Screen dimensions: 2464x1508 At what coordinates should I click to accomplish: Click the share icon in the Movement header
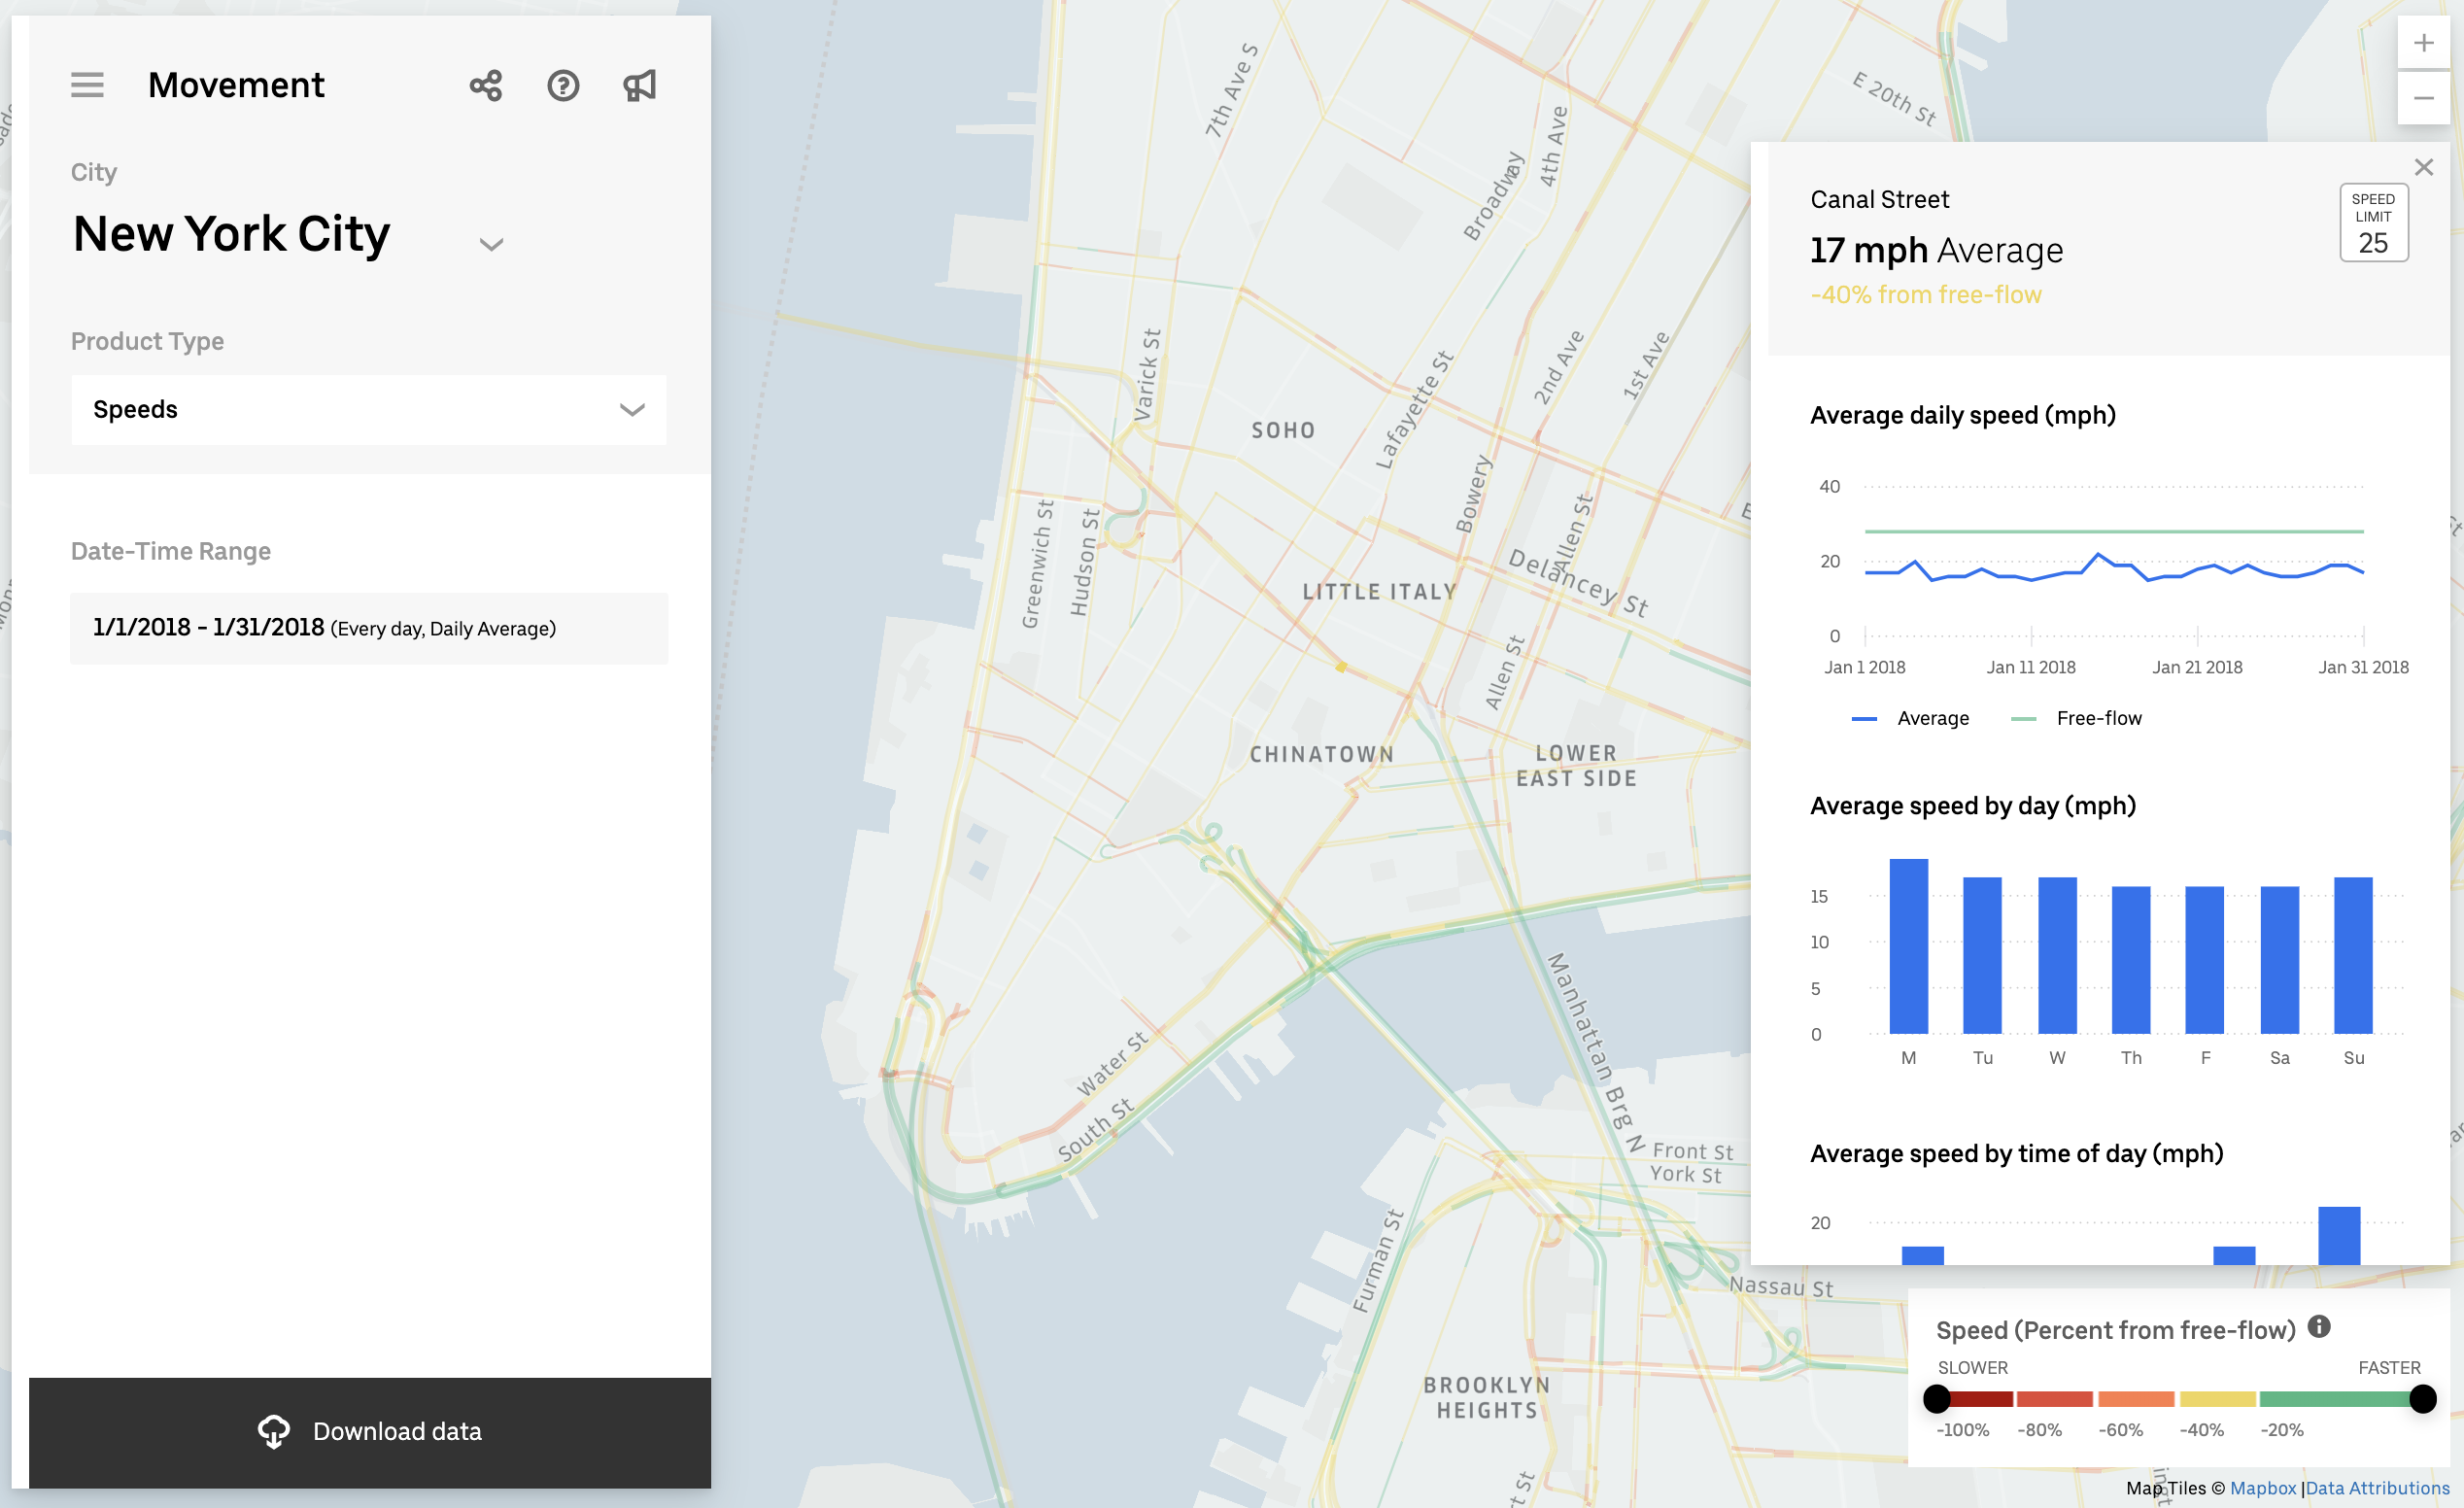tap(486, 85)
